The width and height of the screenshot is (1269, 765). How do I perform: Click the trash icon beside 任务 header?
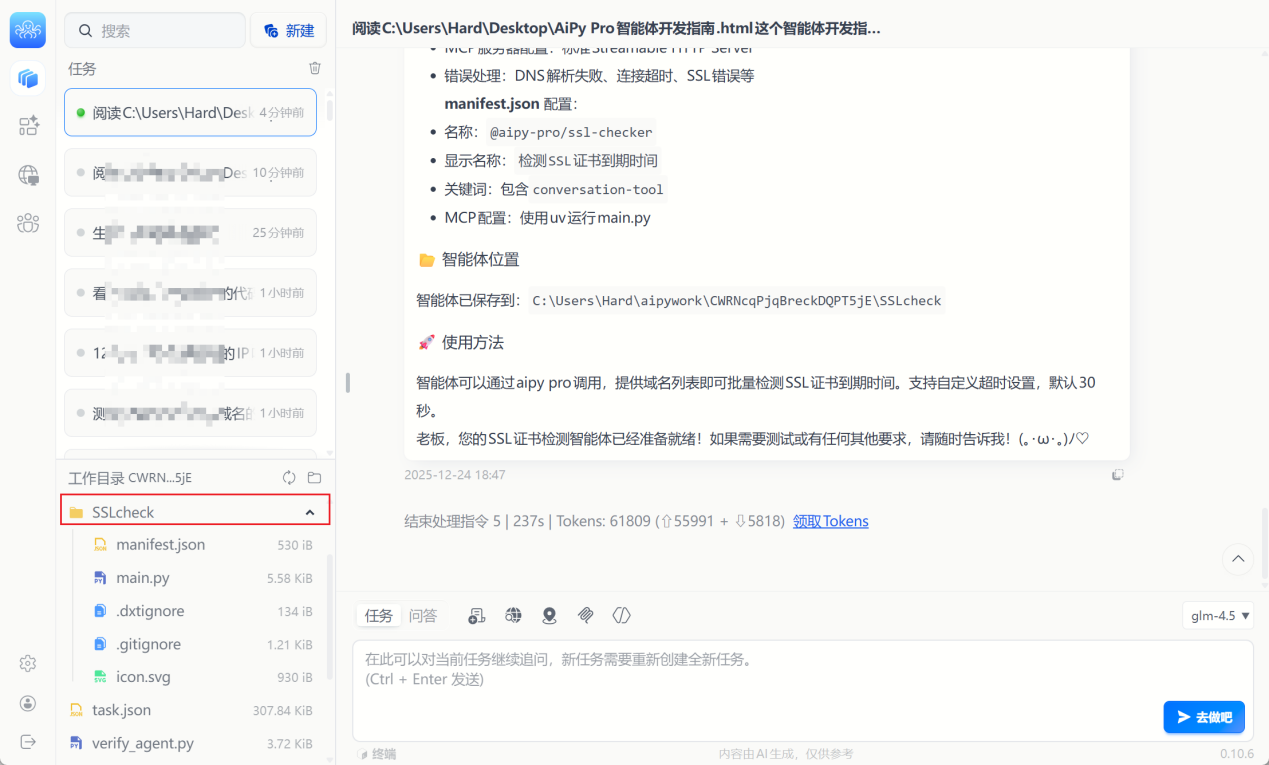[315, 68]
